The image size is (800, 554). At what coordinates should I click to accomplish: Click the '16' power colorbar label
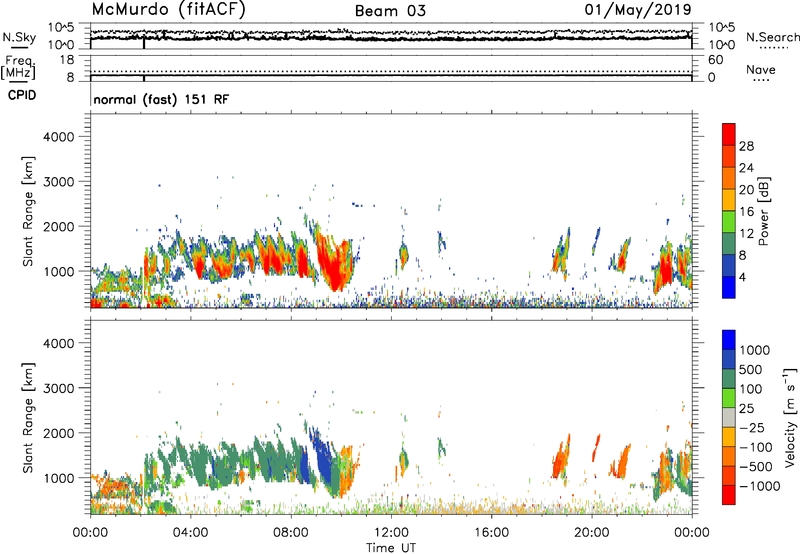(x=746, y=212)
